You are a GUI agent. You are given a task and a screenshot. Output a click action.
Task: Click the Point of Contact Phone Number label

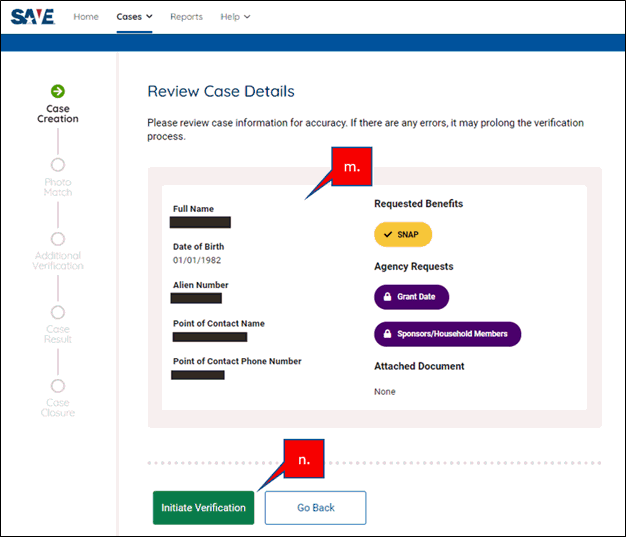point(237,361)
